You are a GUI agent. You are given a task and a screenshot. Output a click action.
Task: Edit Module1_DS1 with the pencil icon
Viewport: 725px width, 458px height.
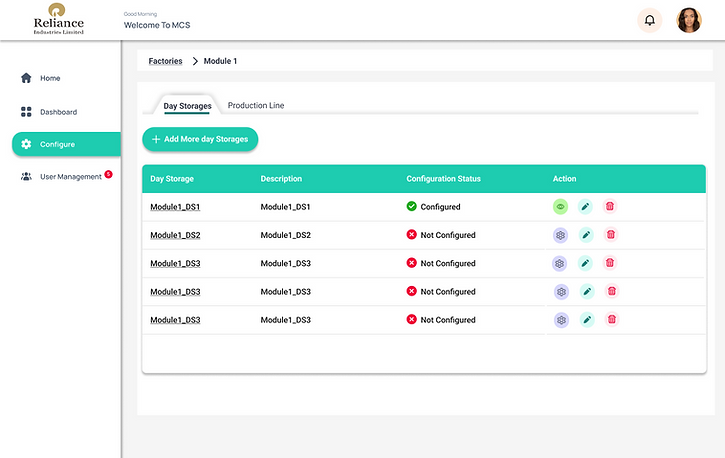coord(585,207)
